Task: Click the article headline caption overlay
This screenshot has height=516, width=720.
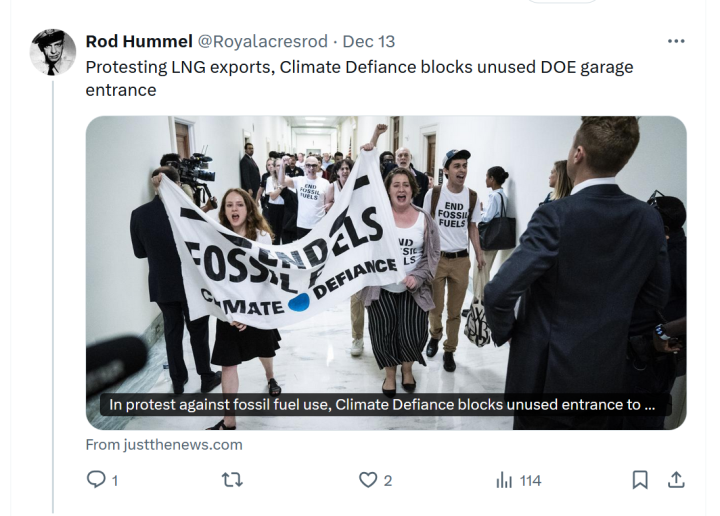Action: (384, 405)
